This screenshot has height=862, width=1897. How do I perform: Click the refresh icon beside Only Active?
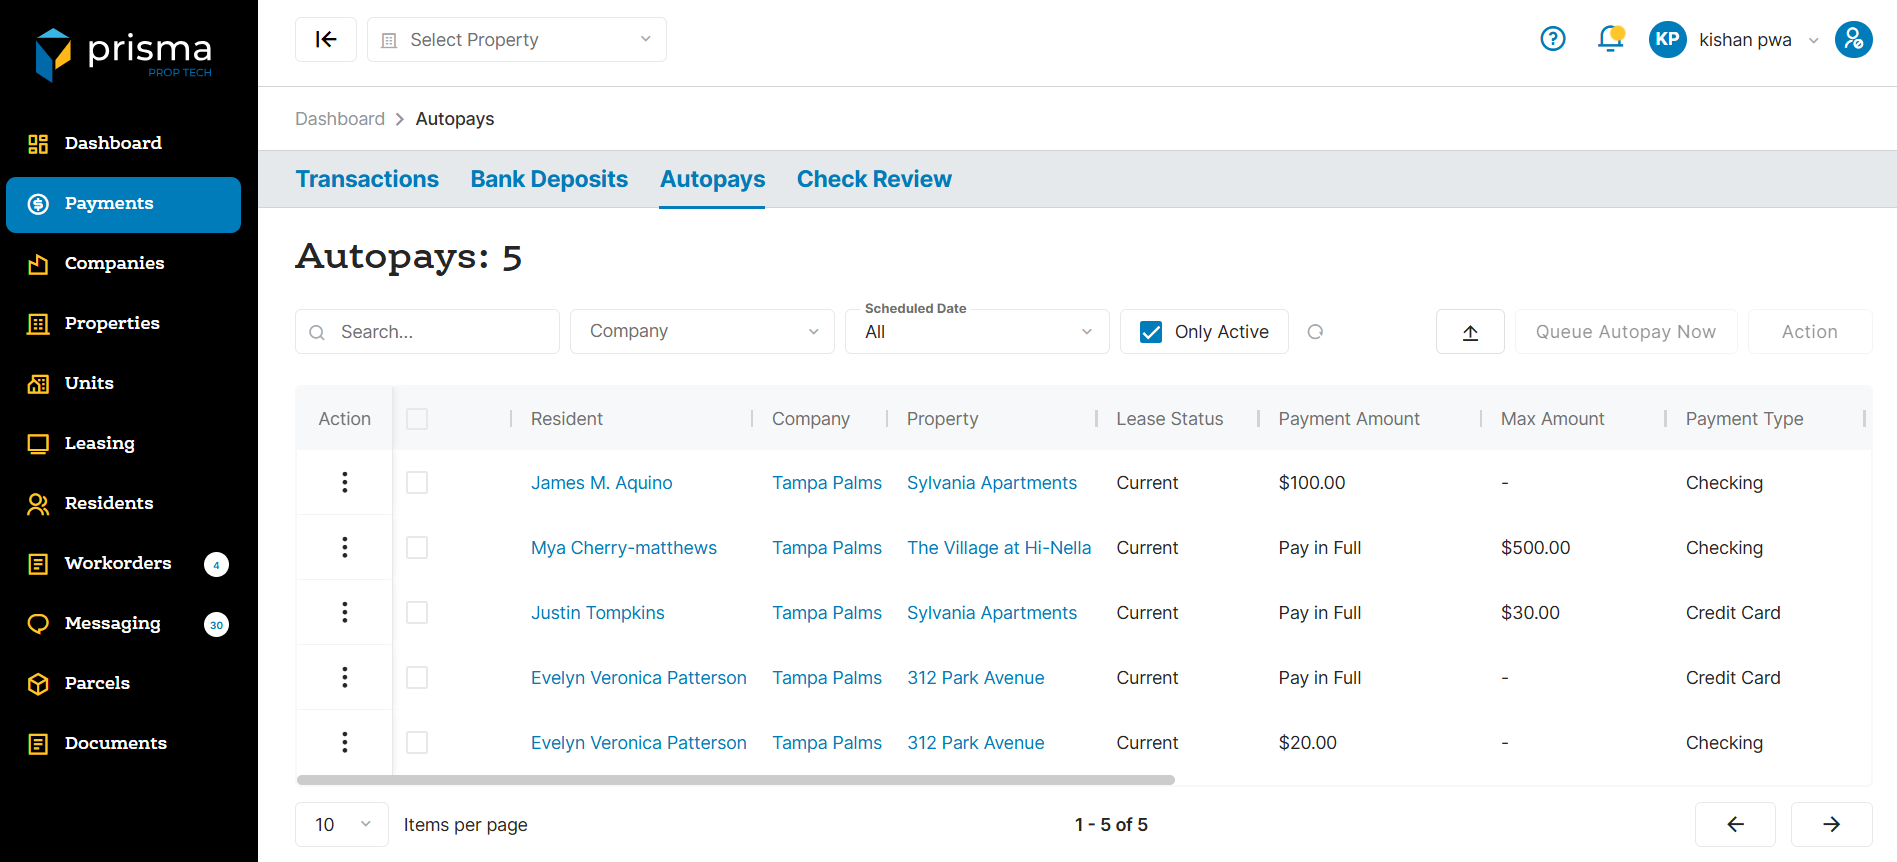pyautogui.click(x=1315, y=332)
